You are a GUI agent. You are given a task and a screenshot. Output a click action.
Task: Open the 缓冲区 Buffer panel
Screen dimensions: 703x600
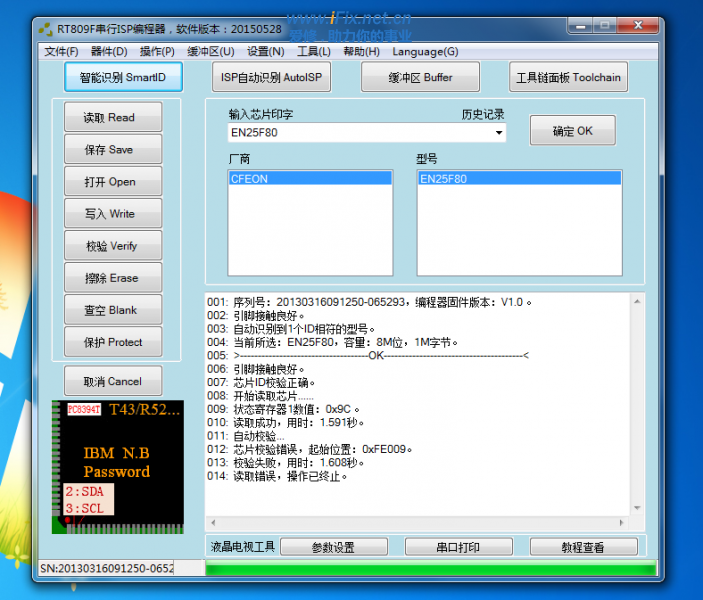click(x=420, y=77)
